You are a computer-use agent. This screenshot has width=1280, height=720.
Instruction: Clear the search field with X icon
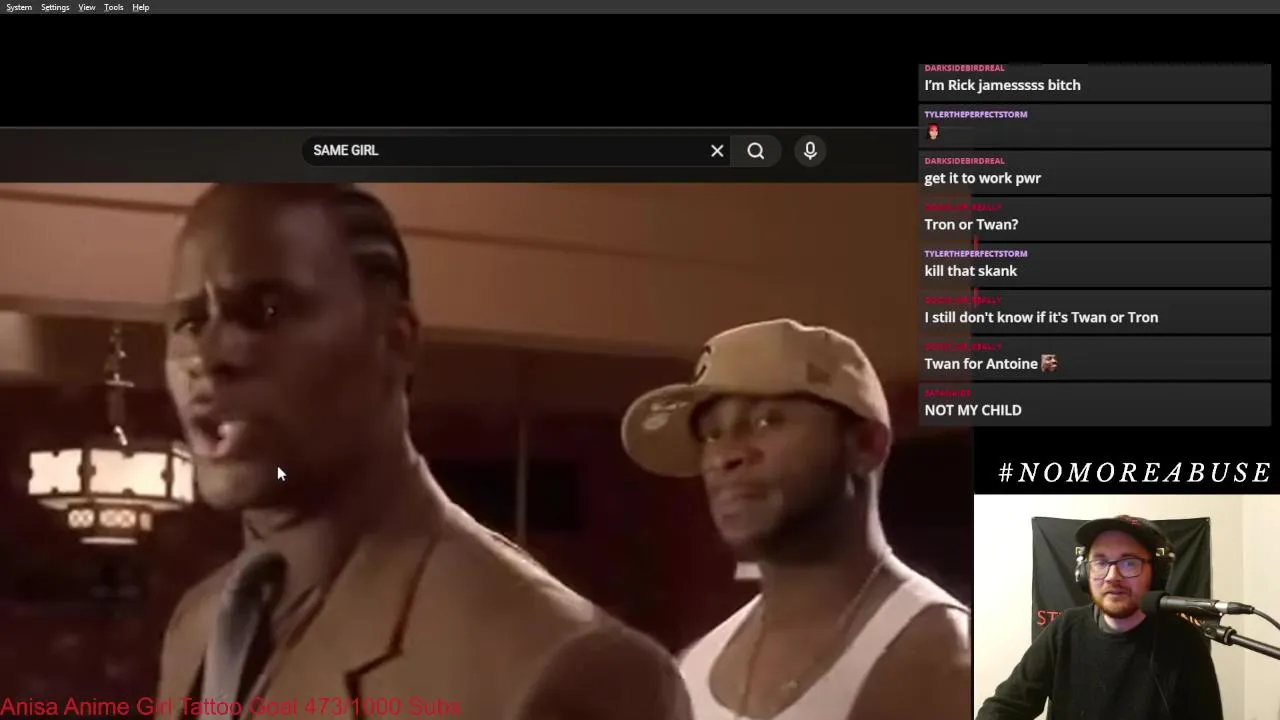tap(717, 151)
